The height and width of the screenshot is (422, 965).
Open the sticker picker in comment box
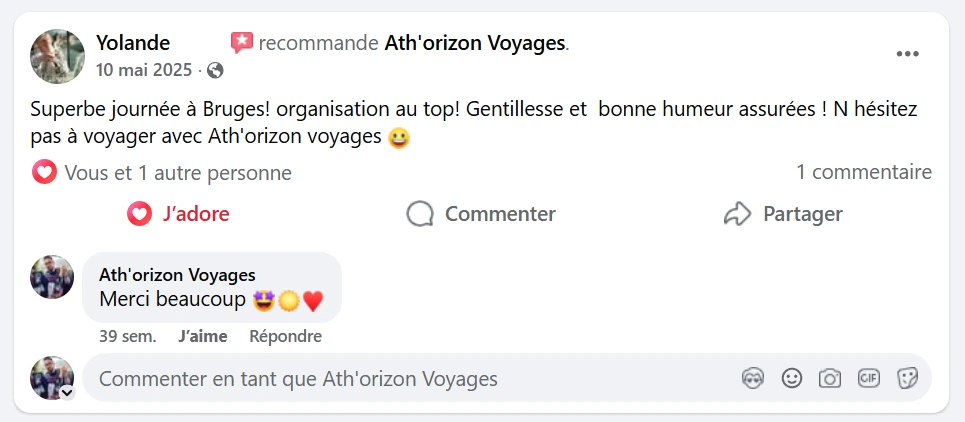907,378
